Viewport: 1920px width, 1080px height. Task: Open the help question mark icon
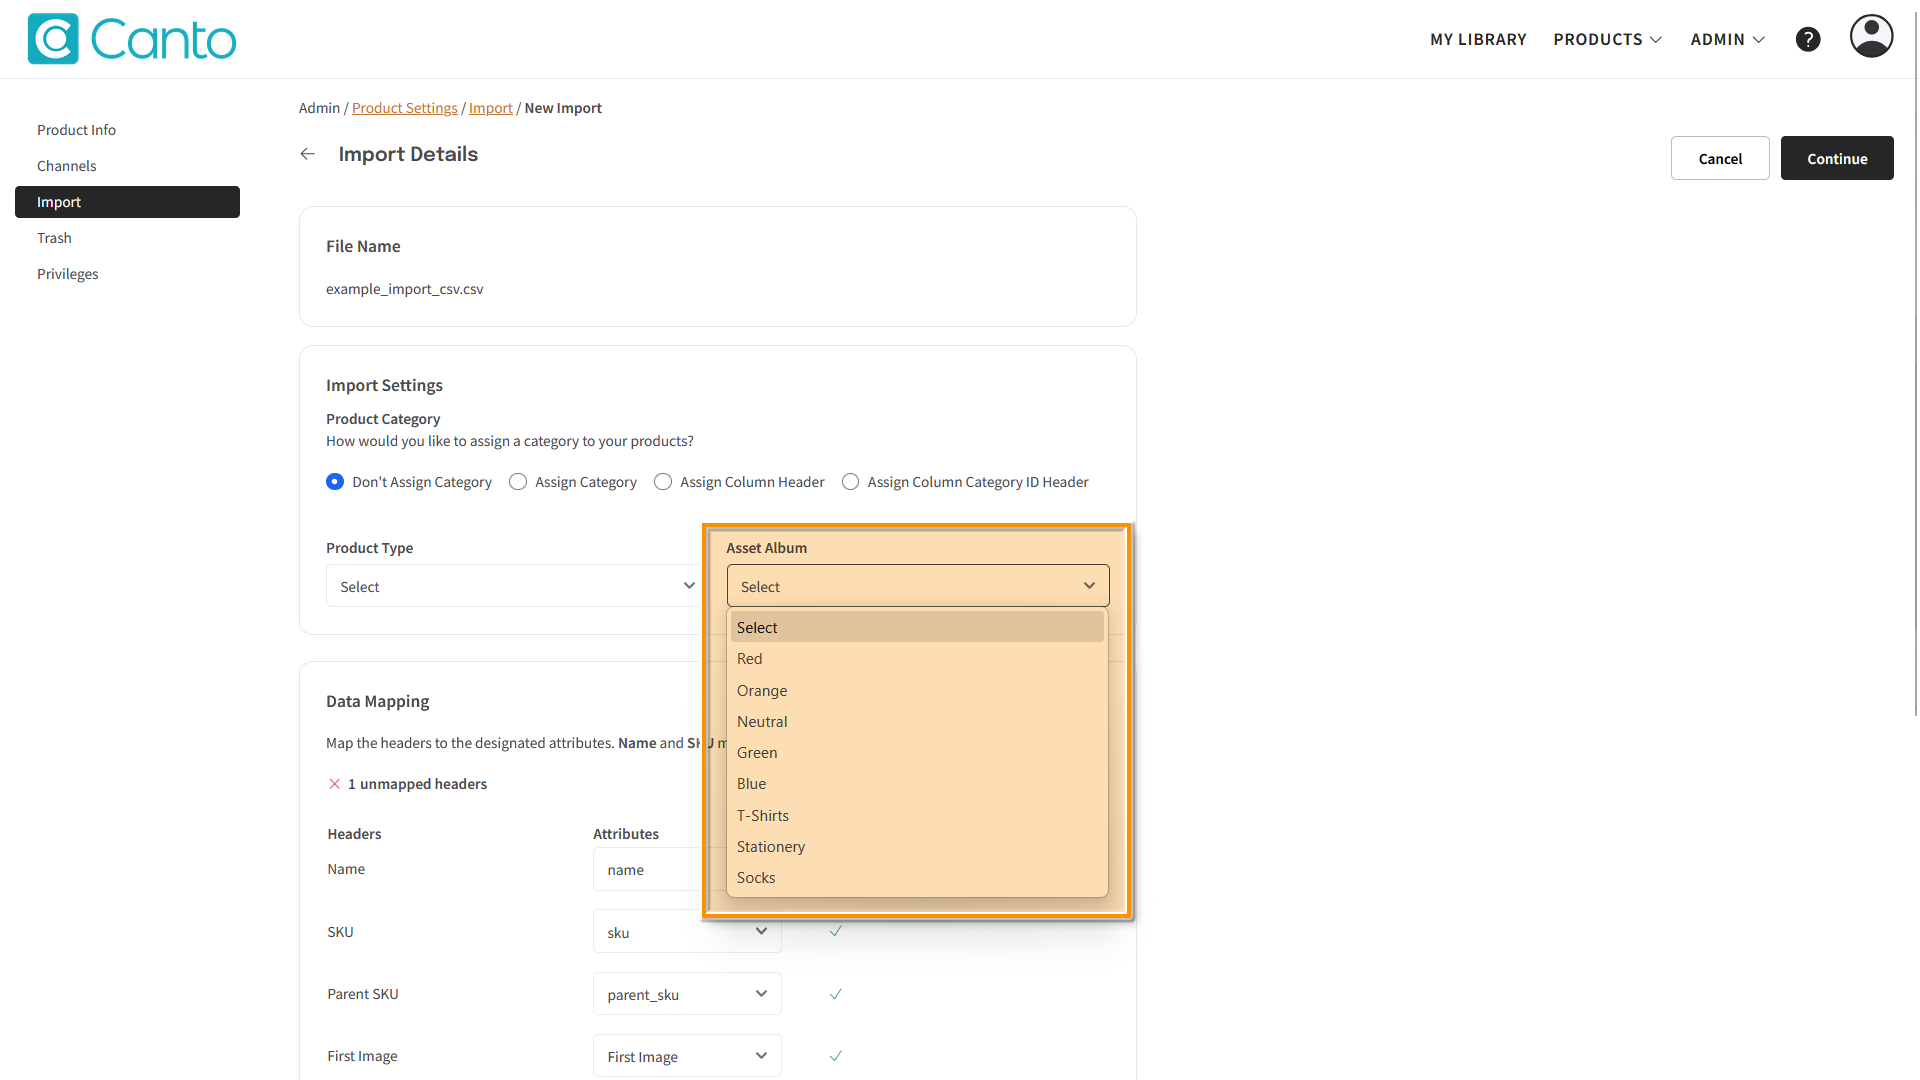(x=1807, y=39)
